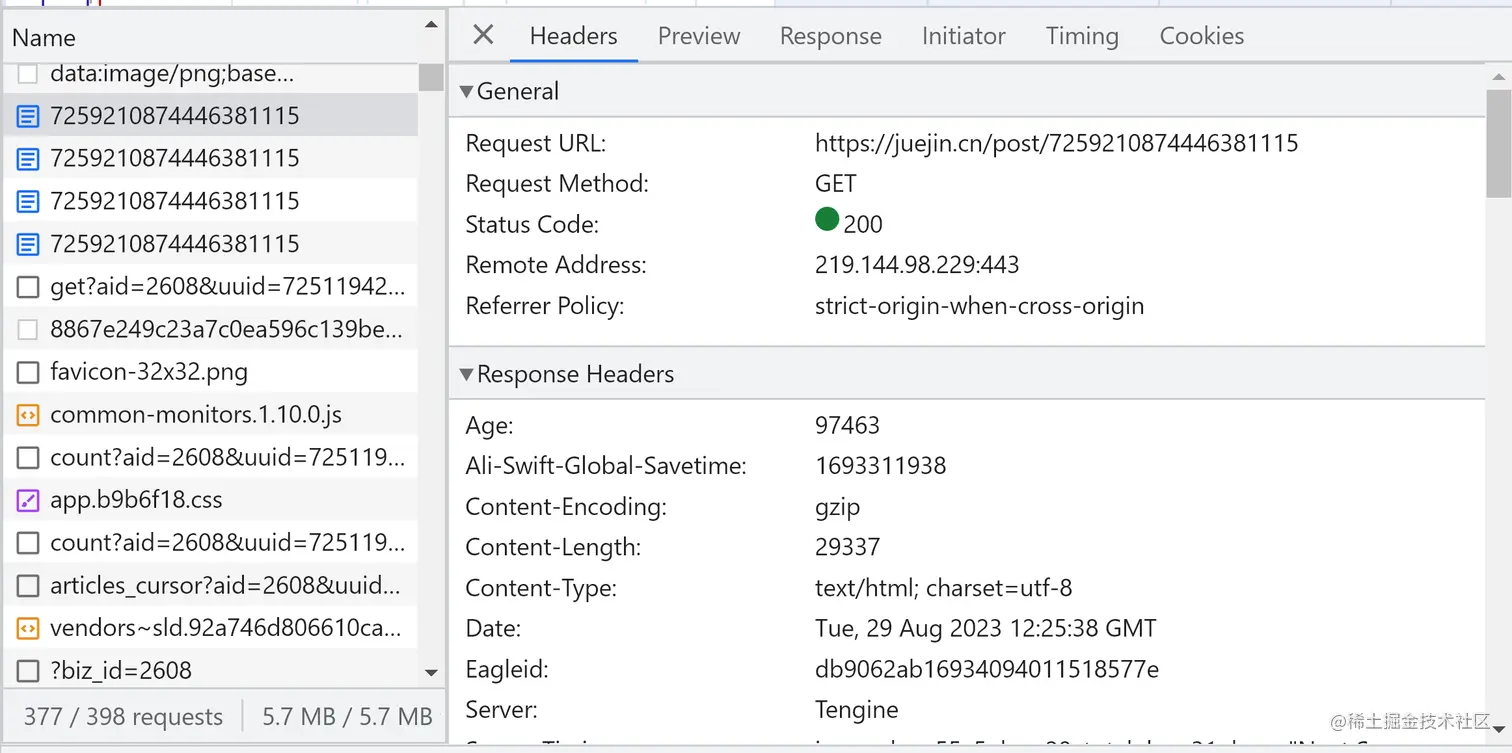The width and height of the screenshot is (1512, 753).
Task: Click the icon beside articles_cursor request
Action: [x=28, y=586]
